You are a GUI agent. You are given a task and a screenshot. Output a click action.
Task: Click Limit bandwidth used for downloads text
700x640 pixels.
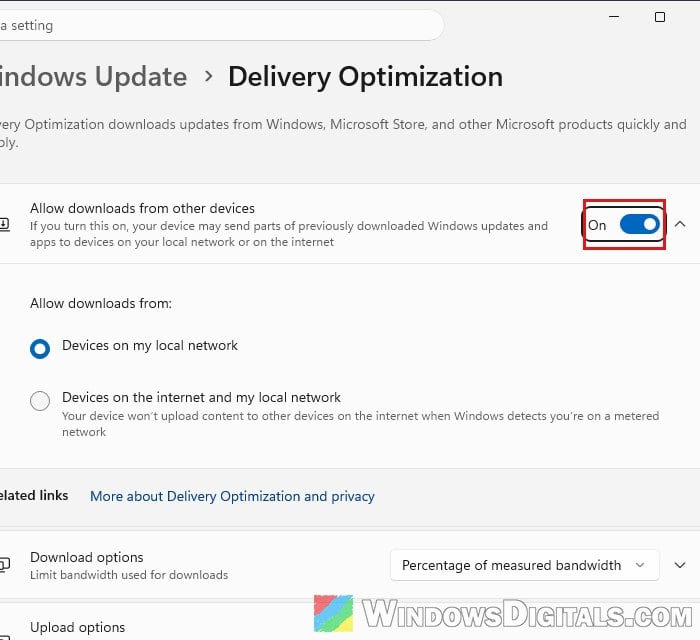click(x=129, y=575)
